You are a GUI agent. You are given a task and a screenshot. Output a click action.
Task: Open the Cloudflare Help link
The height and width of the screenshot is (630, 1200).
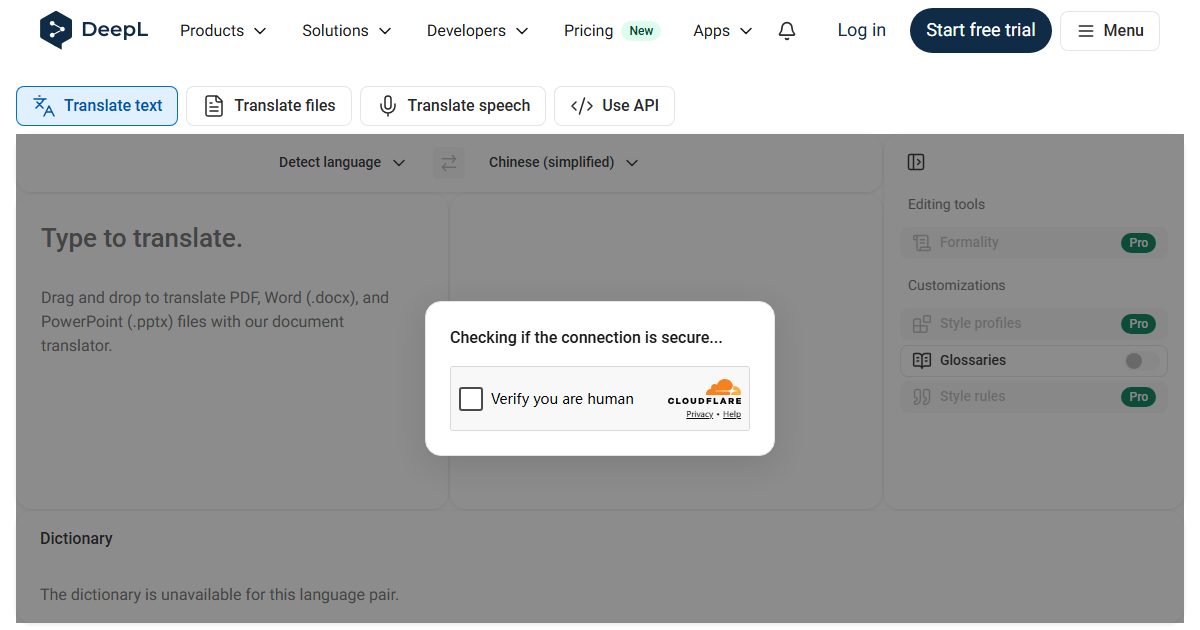[x=732, y=415]
